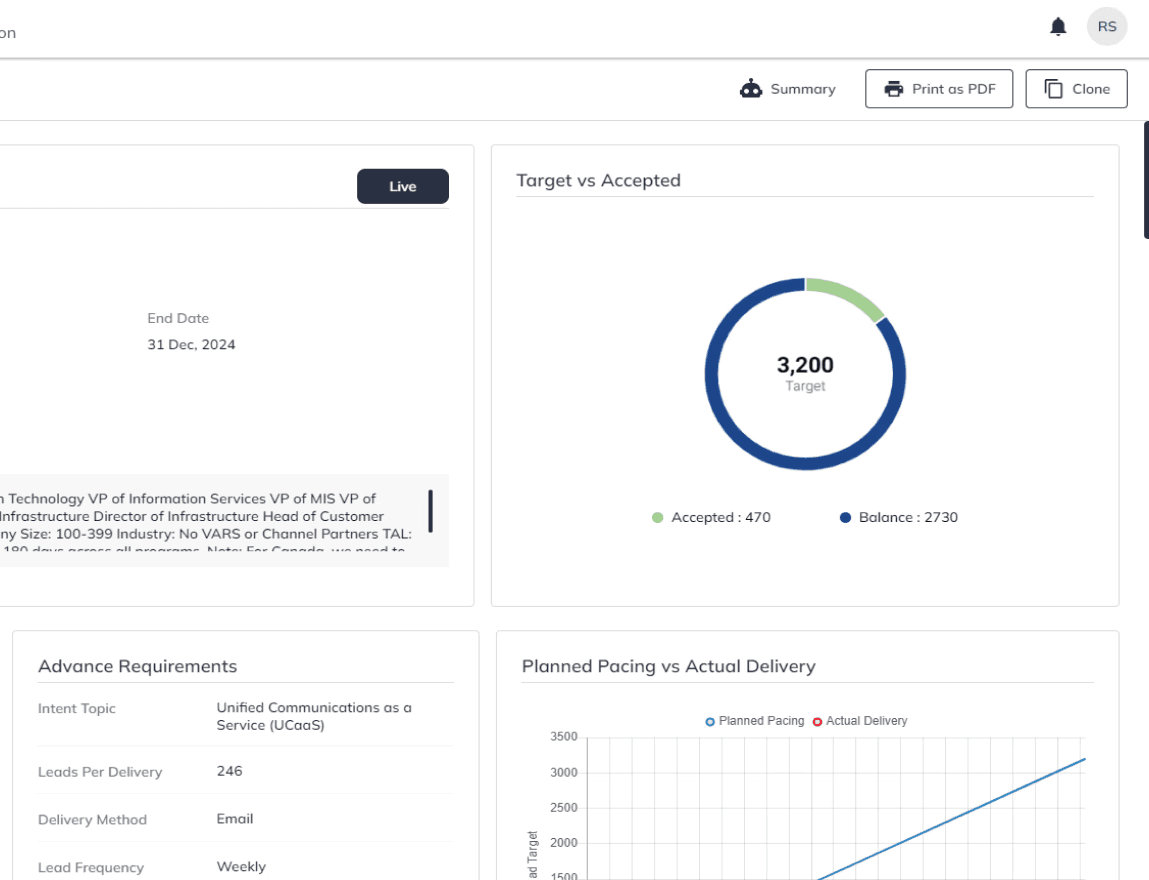Click the 246 leads value
Screen dimensions: 1149x880
point(229,771)
